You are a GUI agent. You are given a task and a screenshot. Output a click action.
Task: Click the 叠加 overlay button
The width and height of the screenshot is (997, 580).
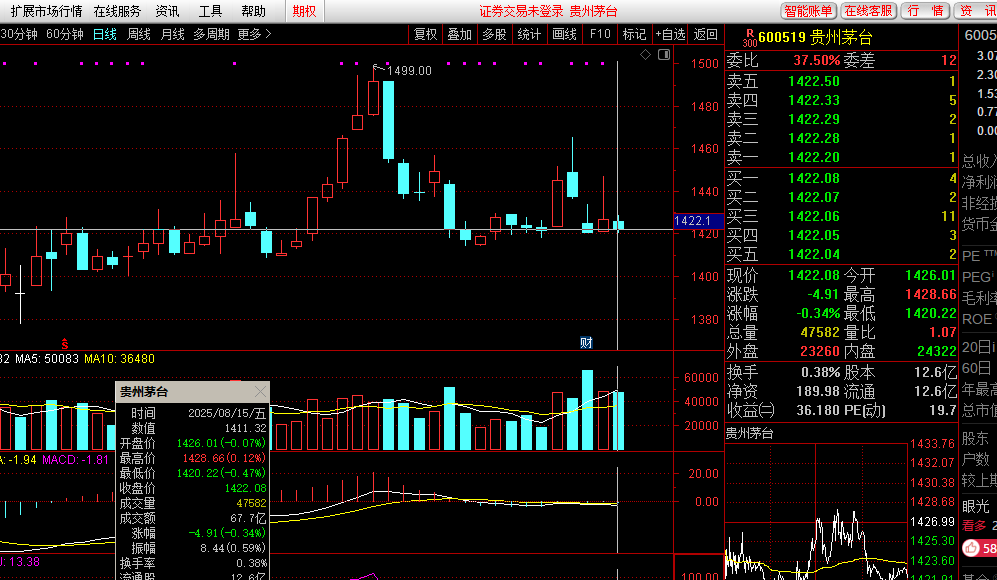pos(459,34)
